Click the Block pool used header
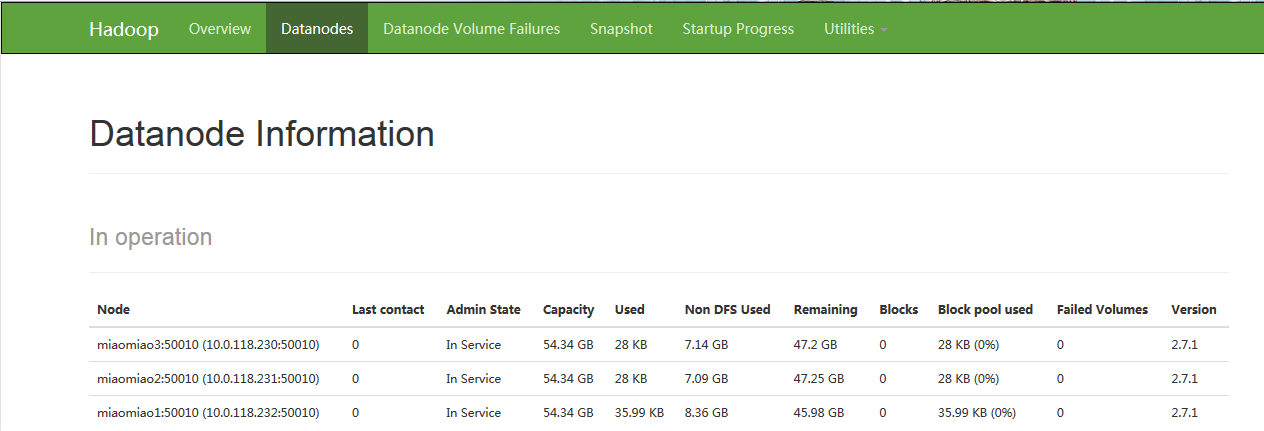The image size is (1264, 431). 985,310
